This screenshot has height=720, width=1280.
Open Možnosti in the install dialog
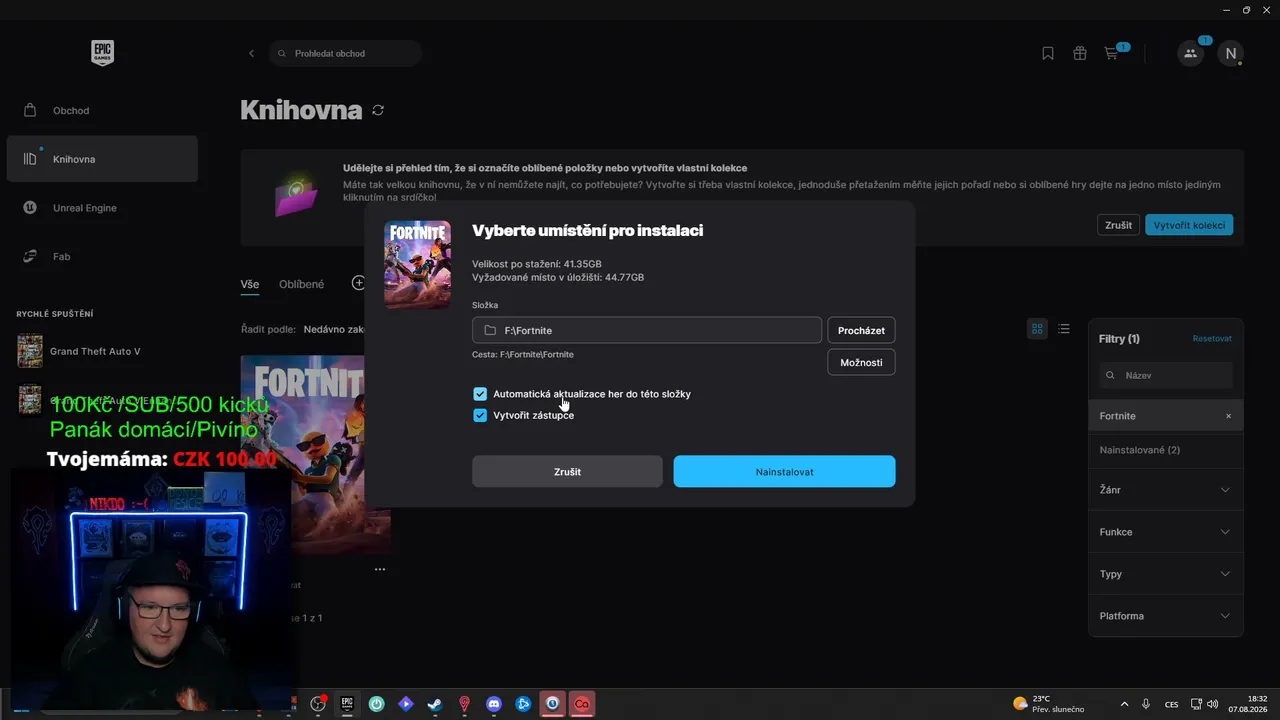[x=861, y=362]
